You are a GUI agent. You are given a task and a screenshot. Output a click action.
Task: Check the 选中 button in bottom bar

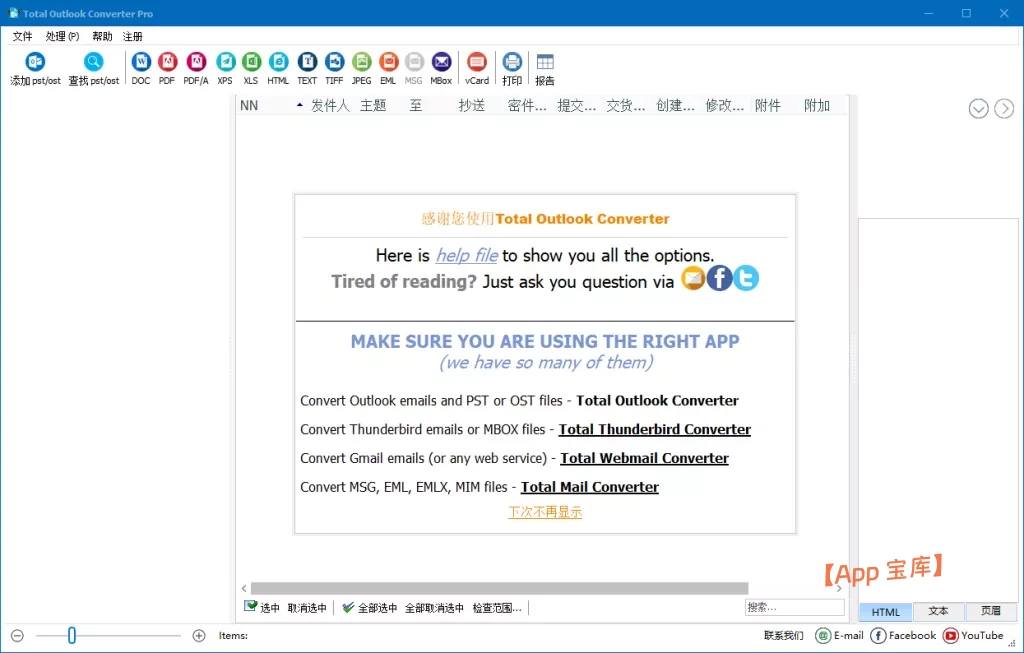point(262,607)
